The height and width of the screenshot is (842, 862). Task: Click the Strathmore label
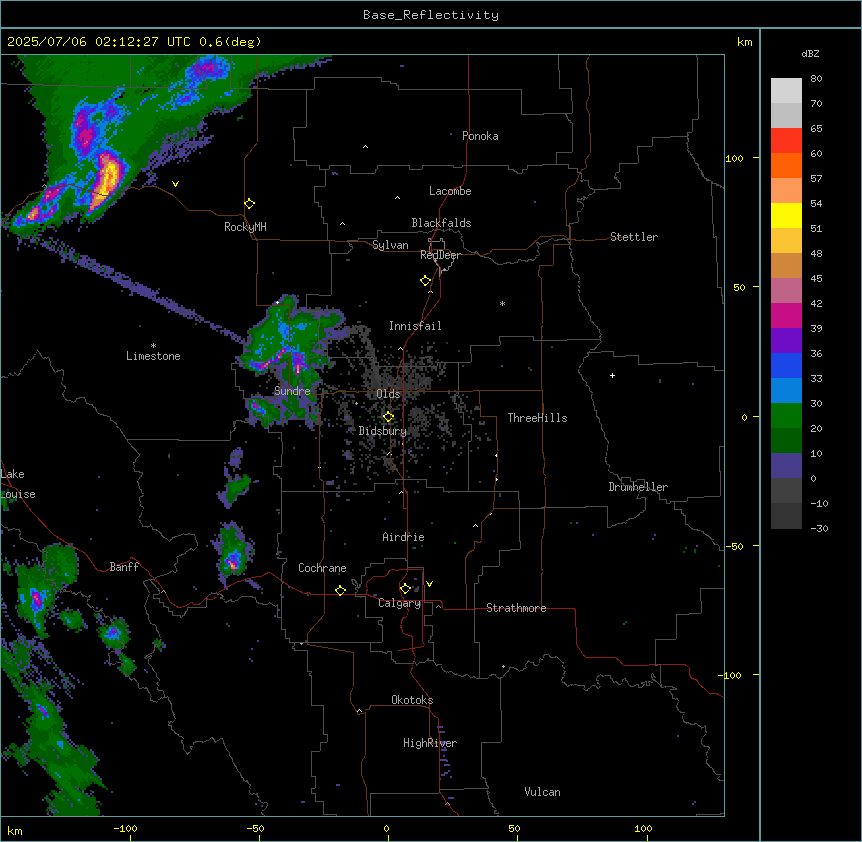pos(516,608)
